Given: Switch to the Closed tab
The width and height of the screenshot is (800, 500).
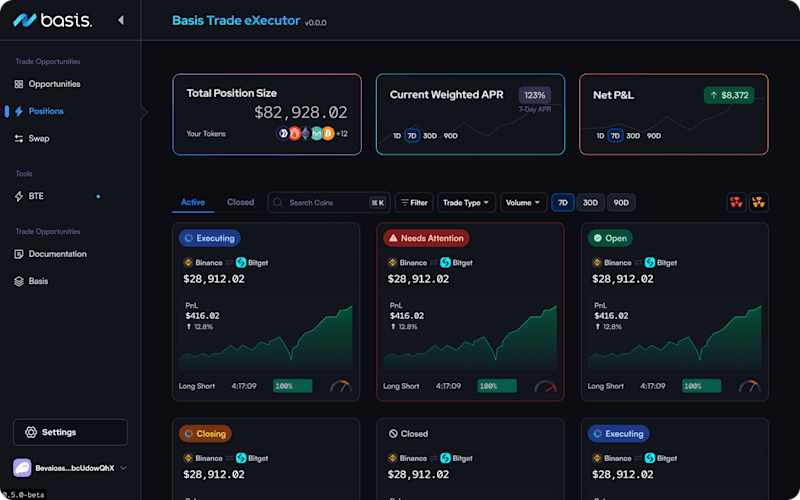Looking at the screenshot, I should 240,203.
